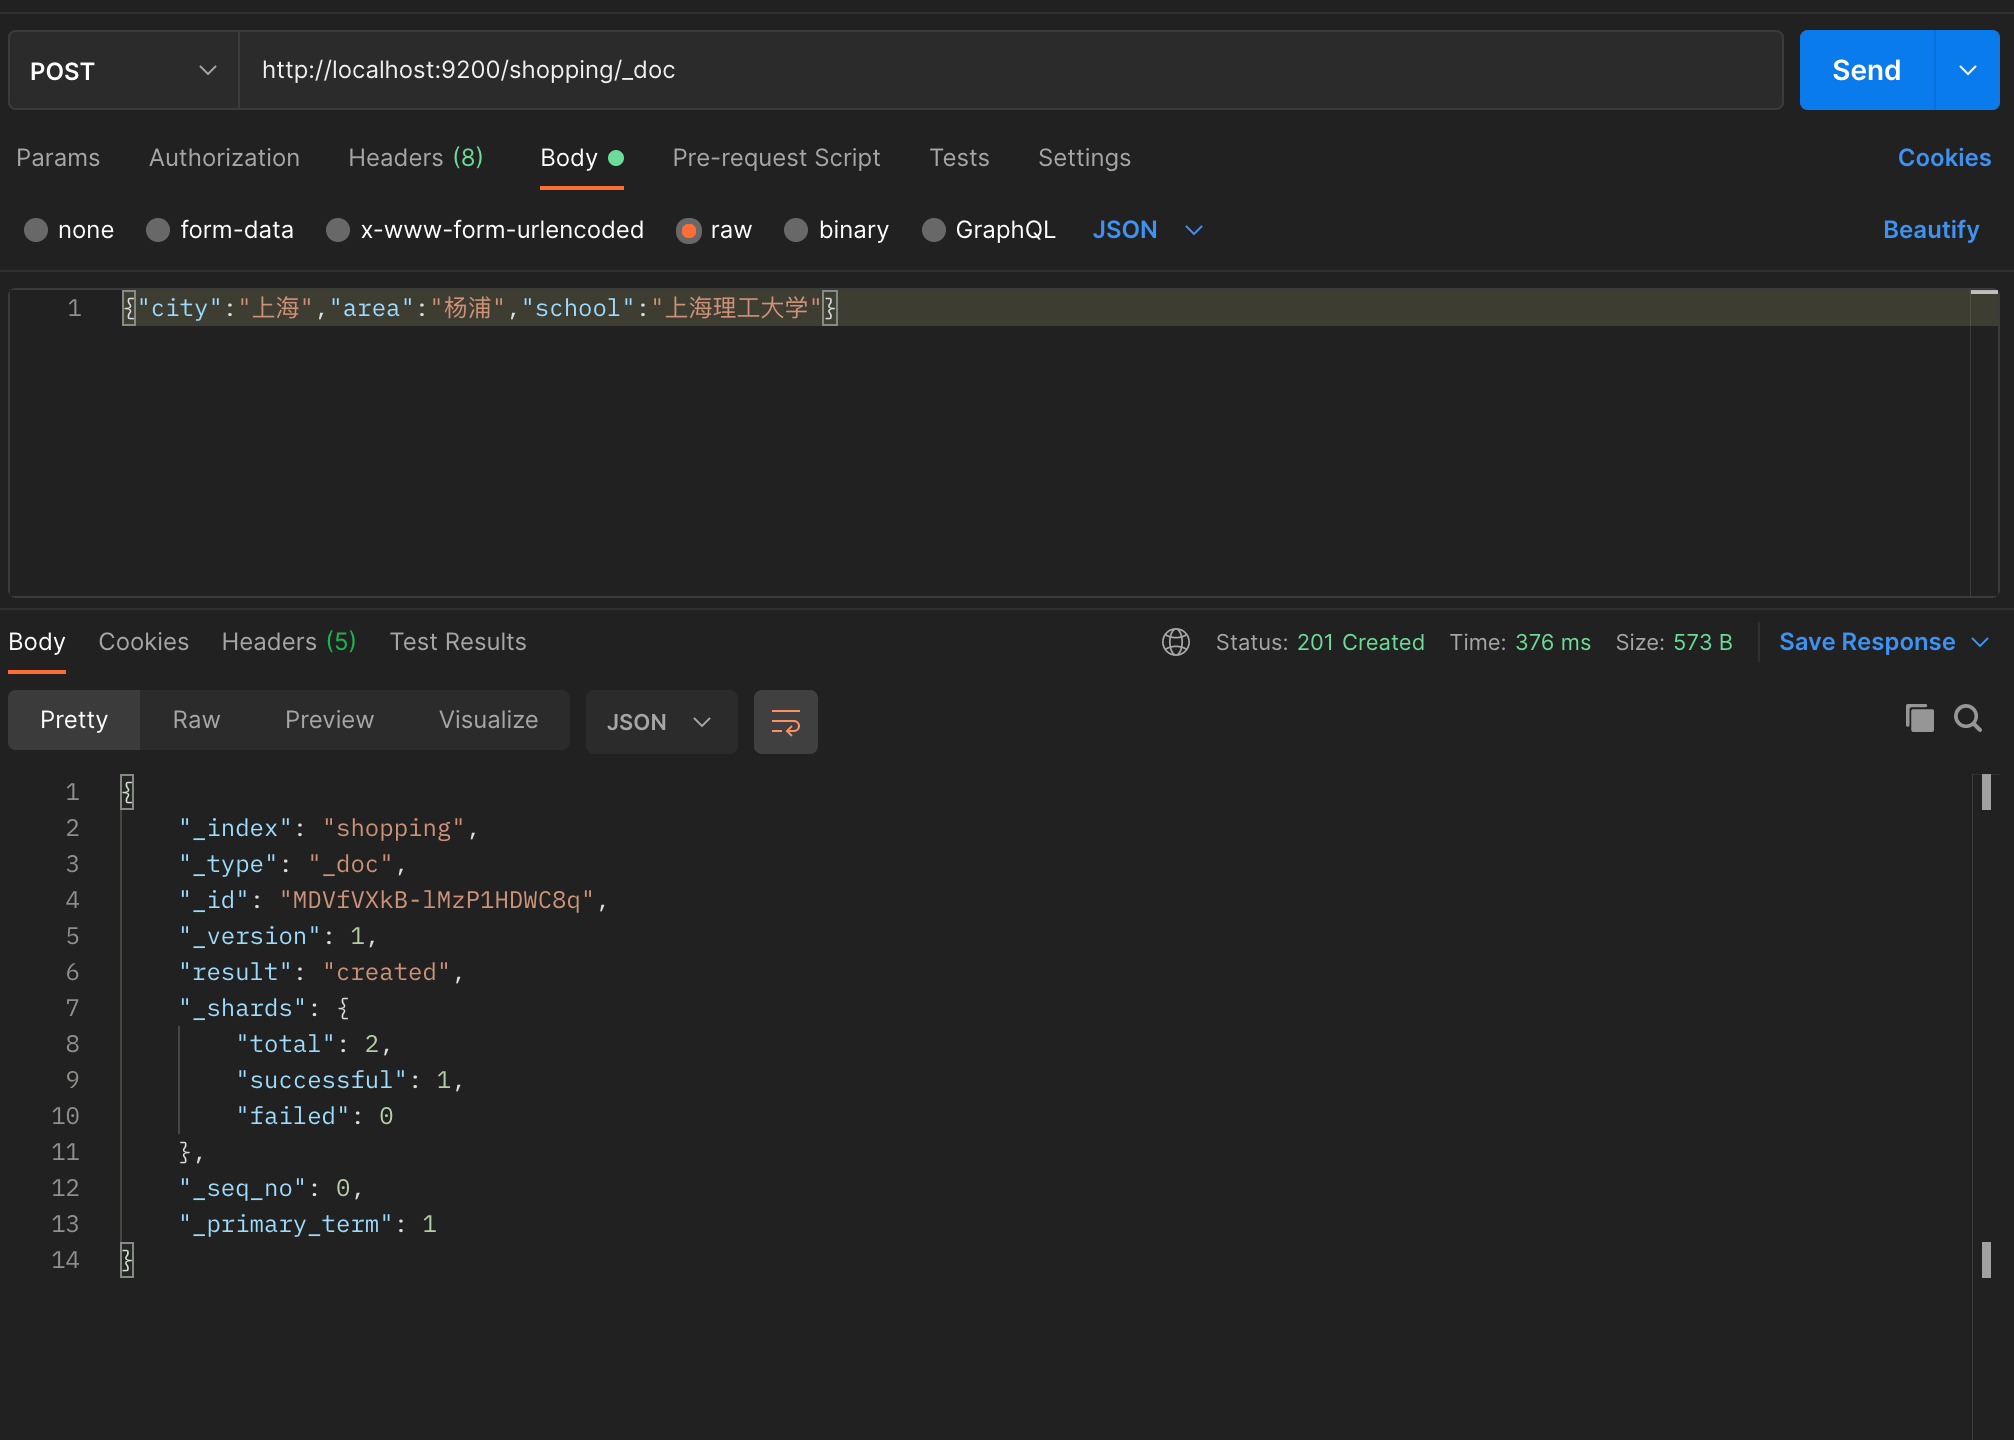The image size is (2014, 1440).
Task: Switch to the Tests tab
Action: point(959,158)
